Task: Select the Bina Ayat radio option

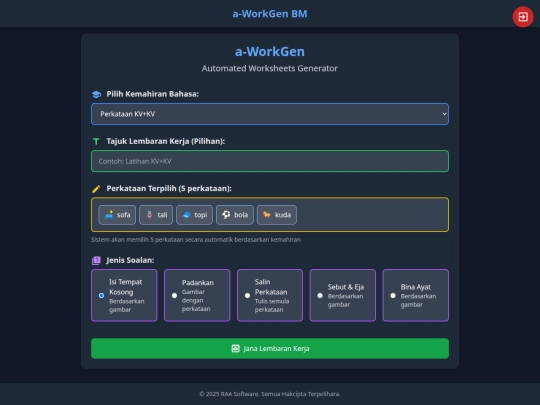Action: 393,295
